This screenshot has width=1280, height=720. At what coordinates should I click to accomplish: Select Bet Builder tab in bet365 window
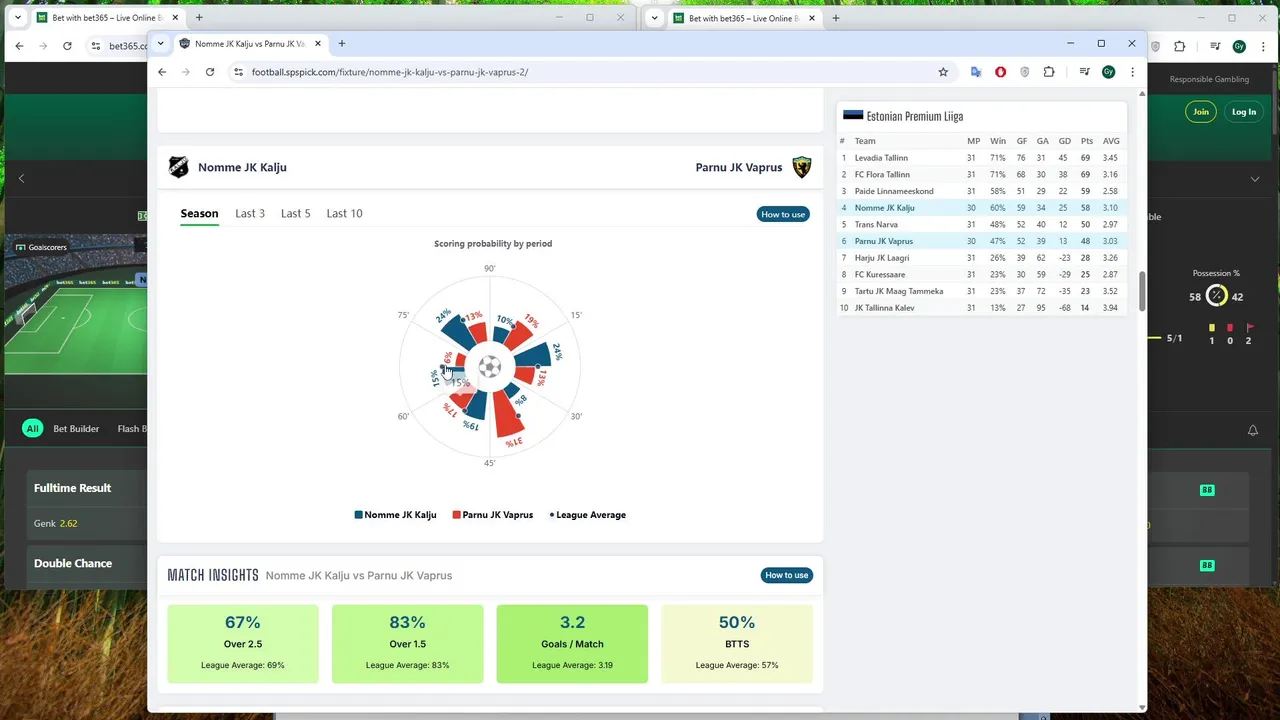tap(76, 429)
